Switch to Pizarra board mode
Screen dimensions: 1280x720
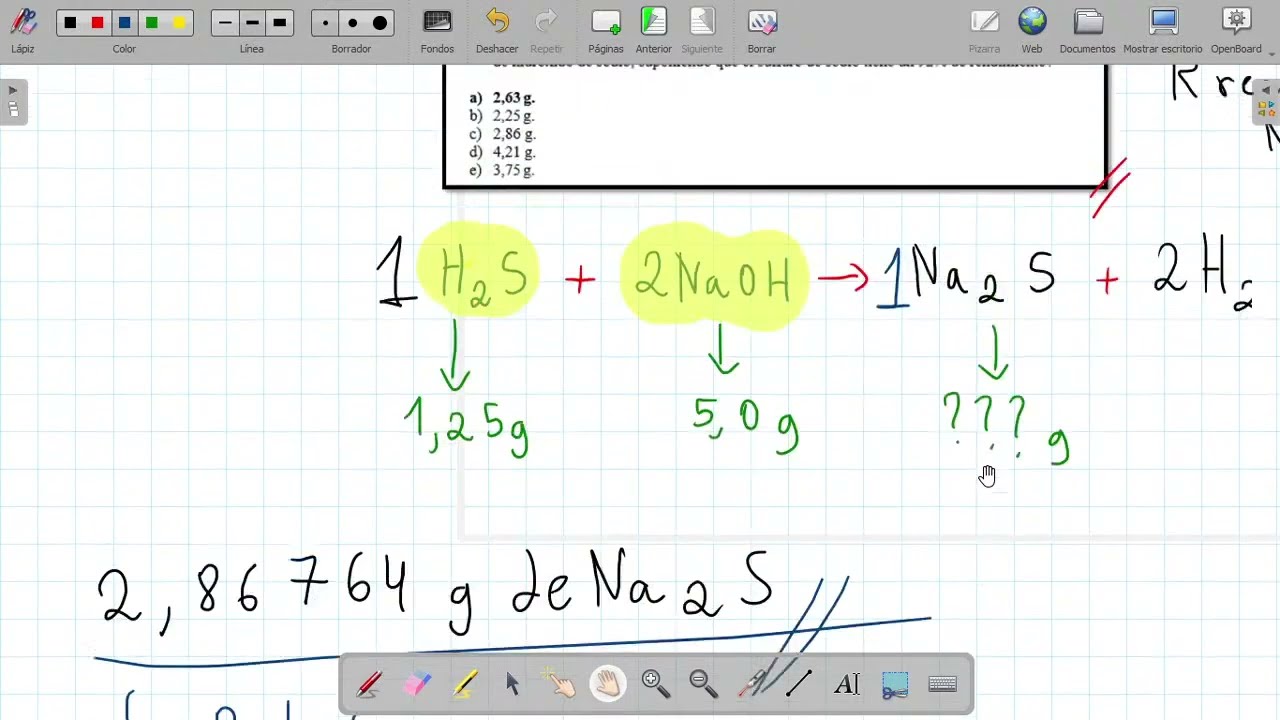984,30
